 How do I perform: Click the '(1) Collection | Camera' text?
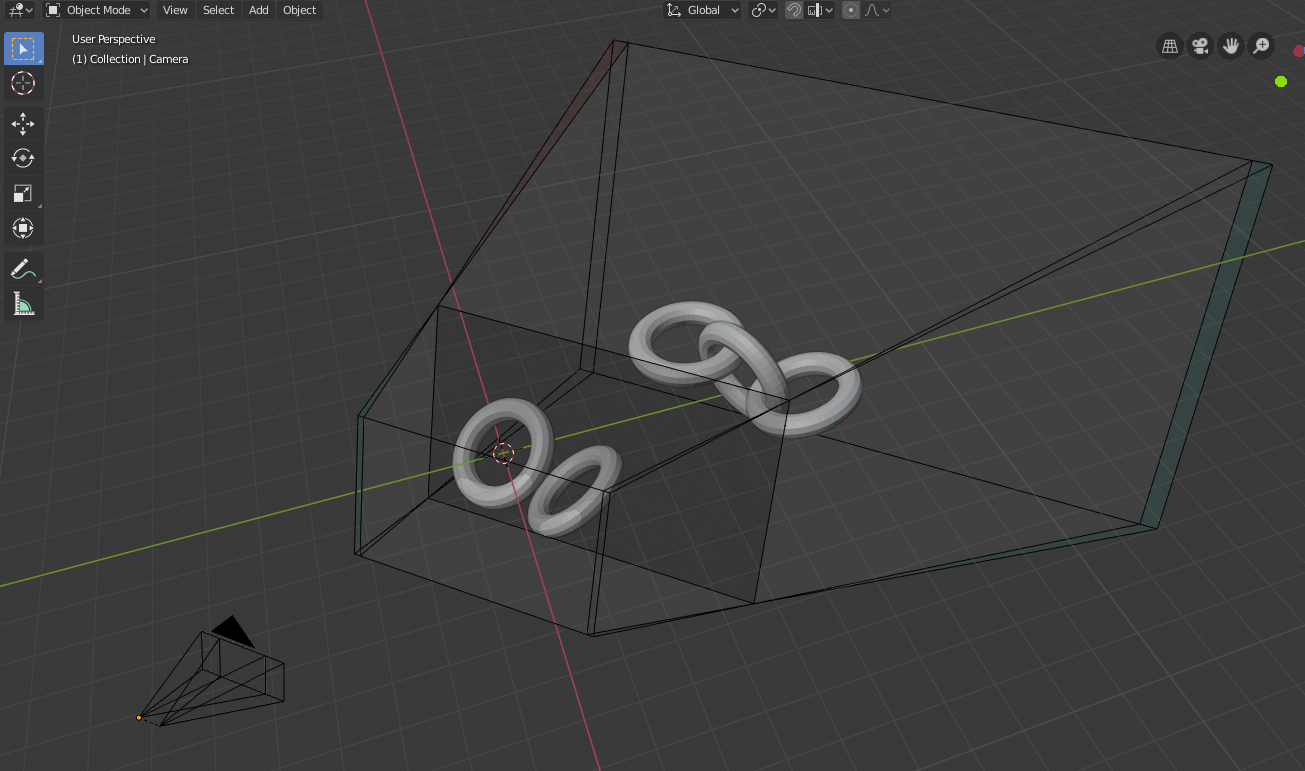pyautogui.click(x=130, y=59)
